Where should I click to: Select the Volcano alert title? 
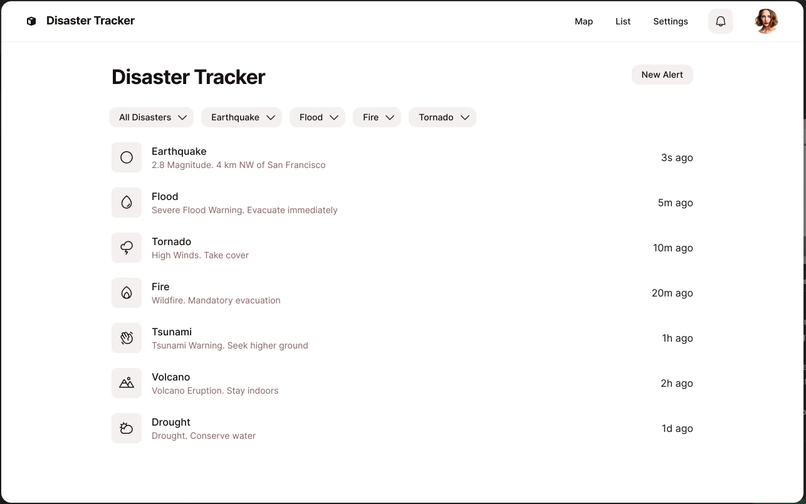click(x=171, y=377)
